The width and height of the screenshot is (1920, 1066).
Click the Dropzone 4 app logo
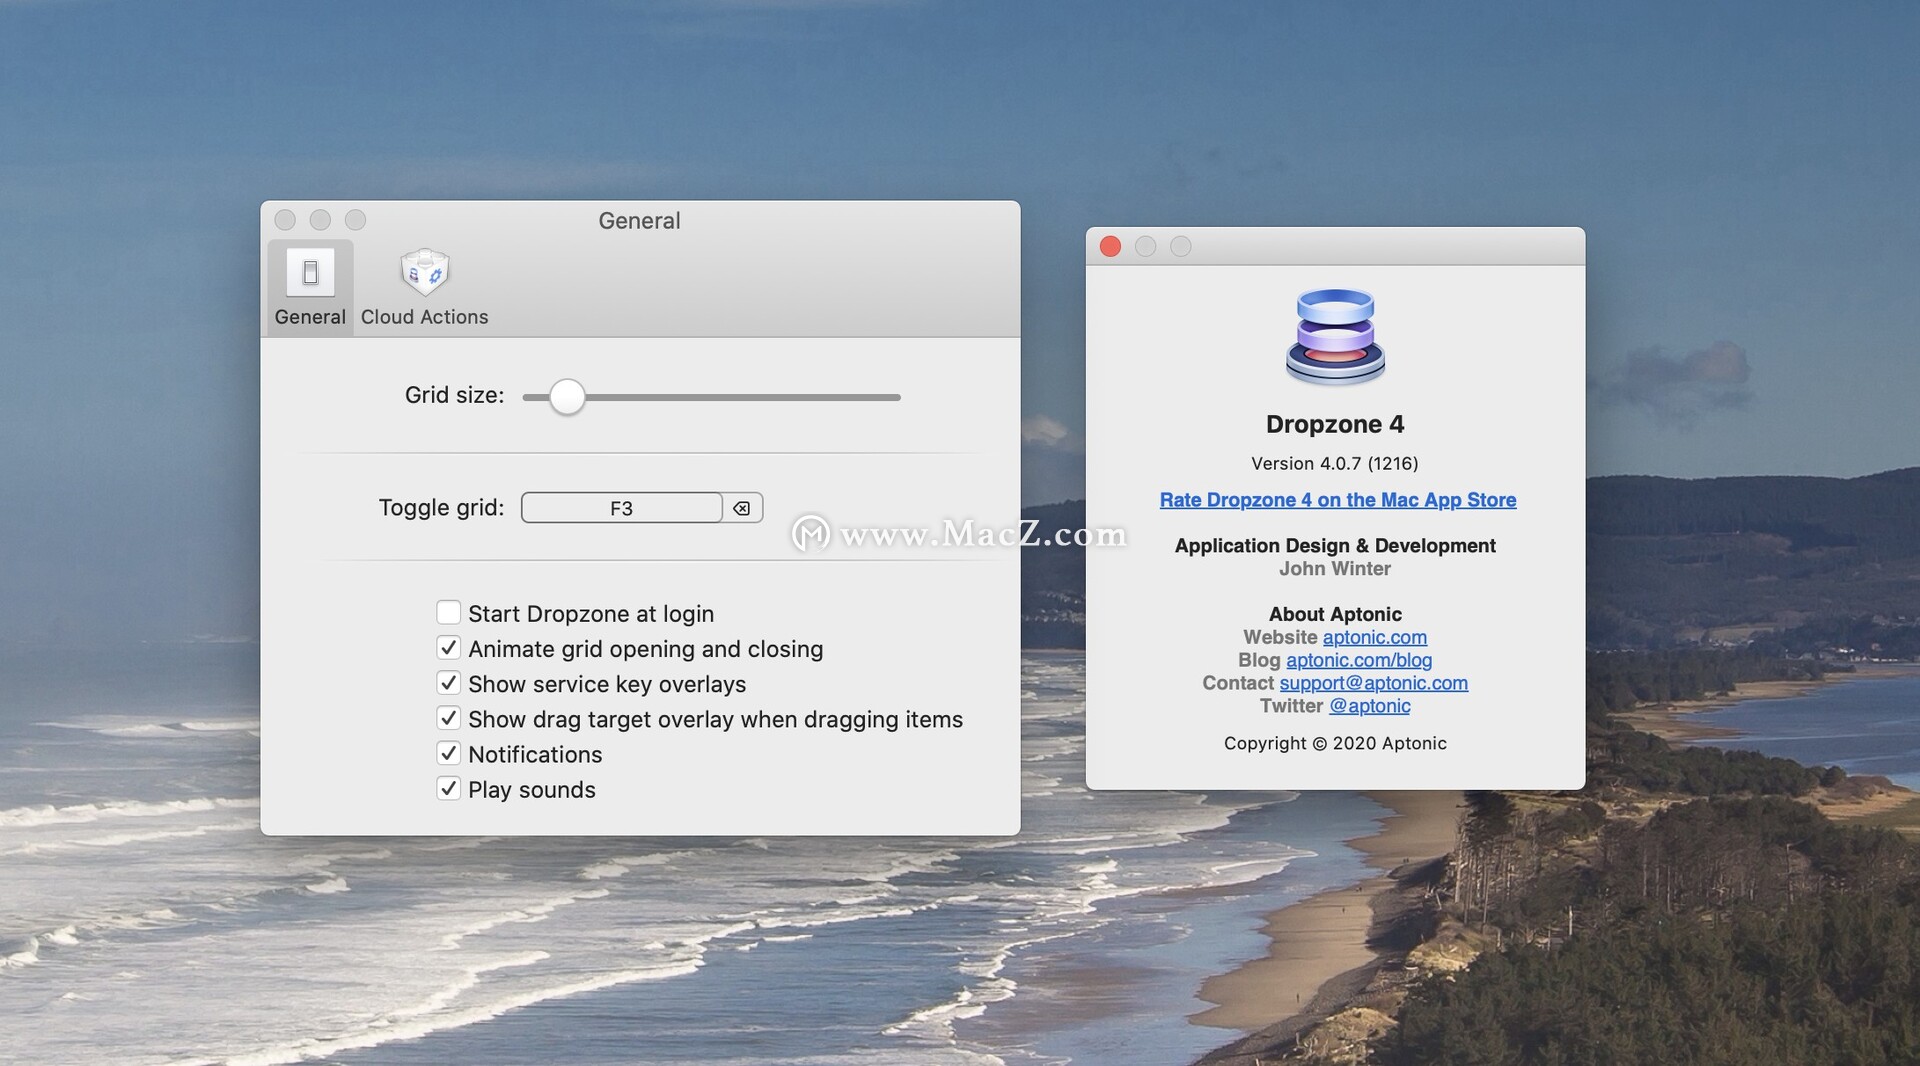(x=1335, y=337)
